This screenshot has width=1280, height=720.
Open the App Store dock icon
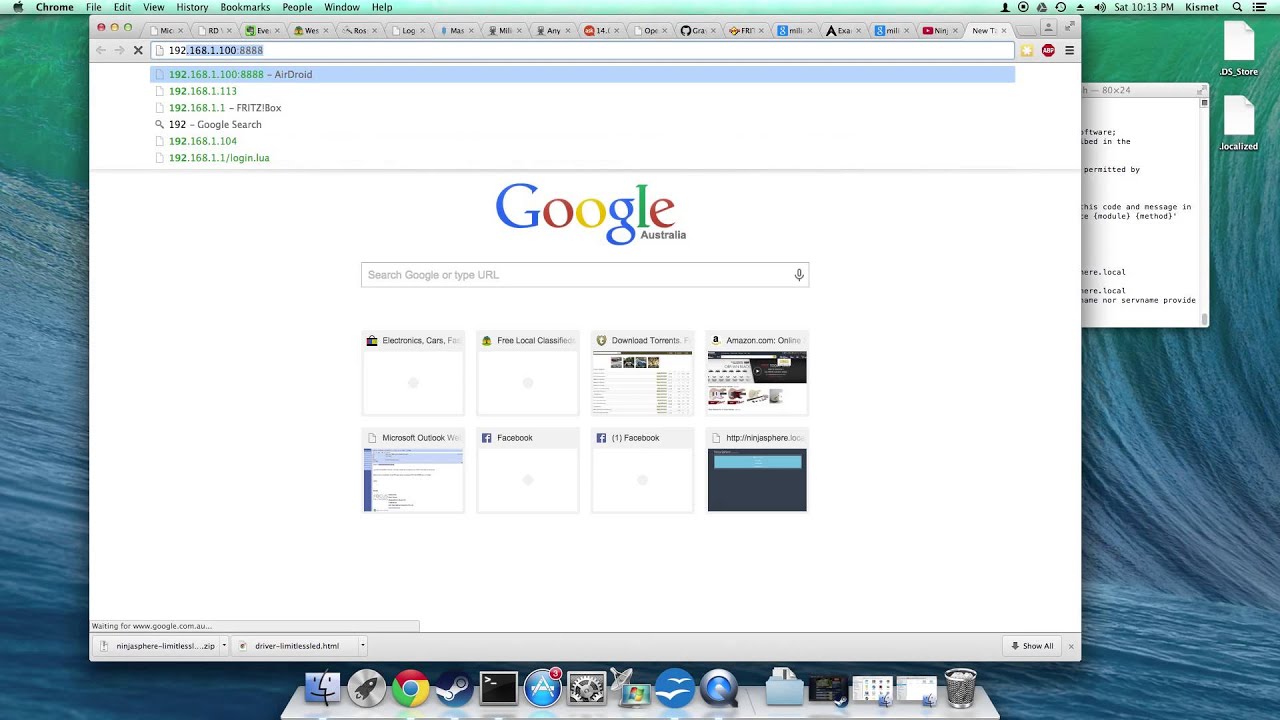543,688
